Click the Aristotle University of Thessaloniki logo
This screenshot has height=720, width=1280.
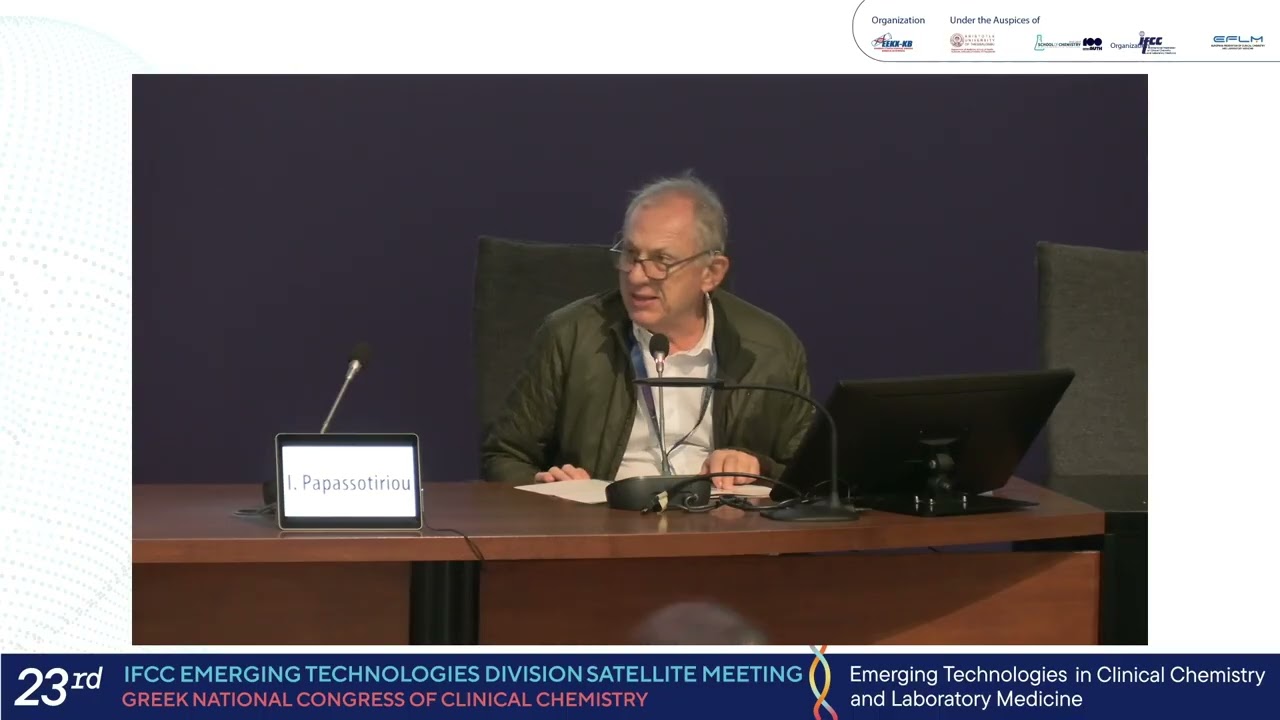972,42
